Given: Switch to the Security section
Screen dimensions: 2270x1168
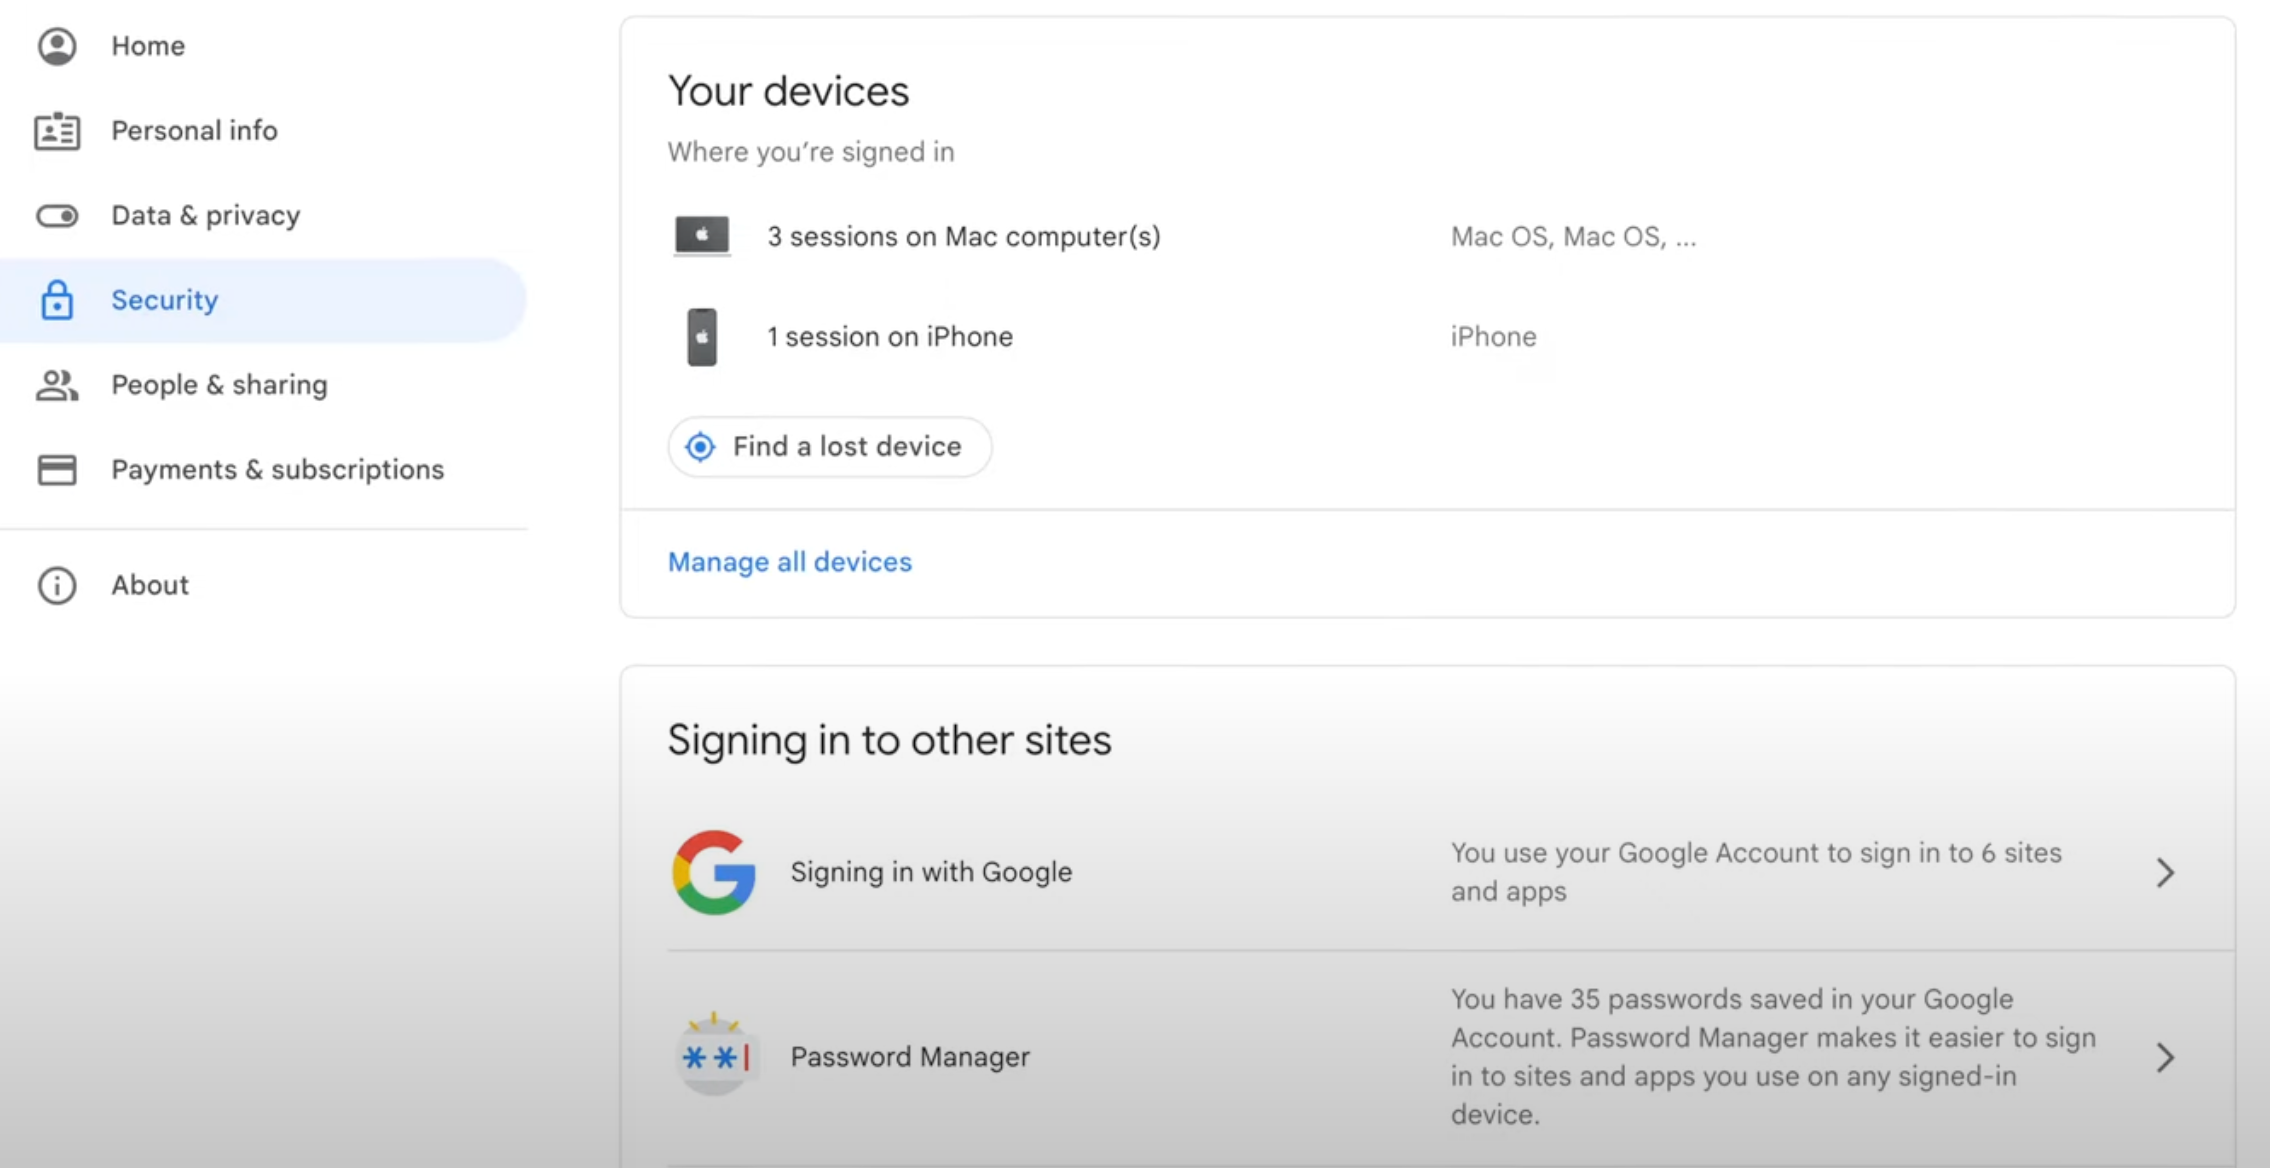Looking at the screenshot, I should pos(164,299).
